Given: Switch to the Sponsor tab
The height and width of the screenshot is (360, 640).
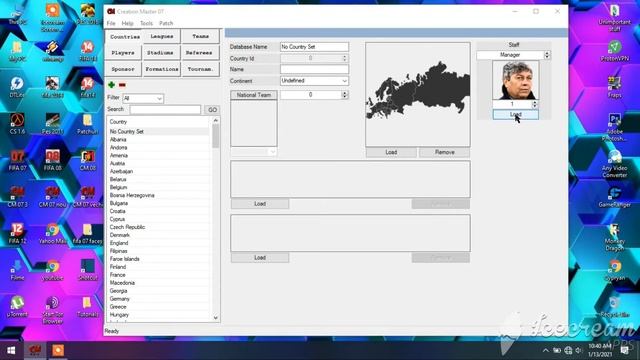Looking at the screenshot, I should point(123,69).
